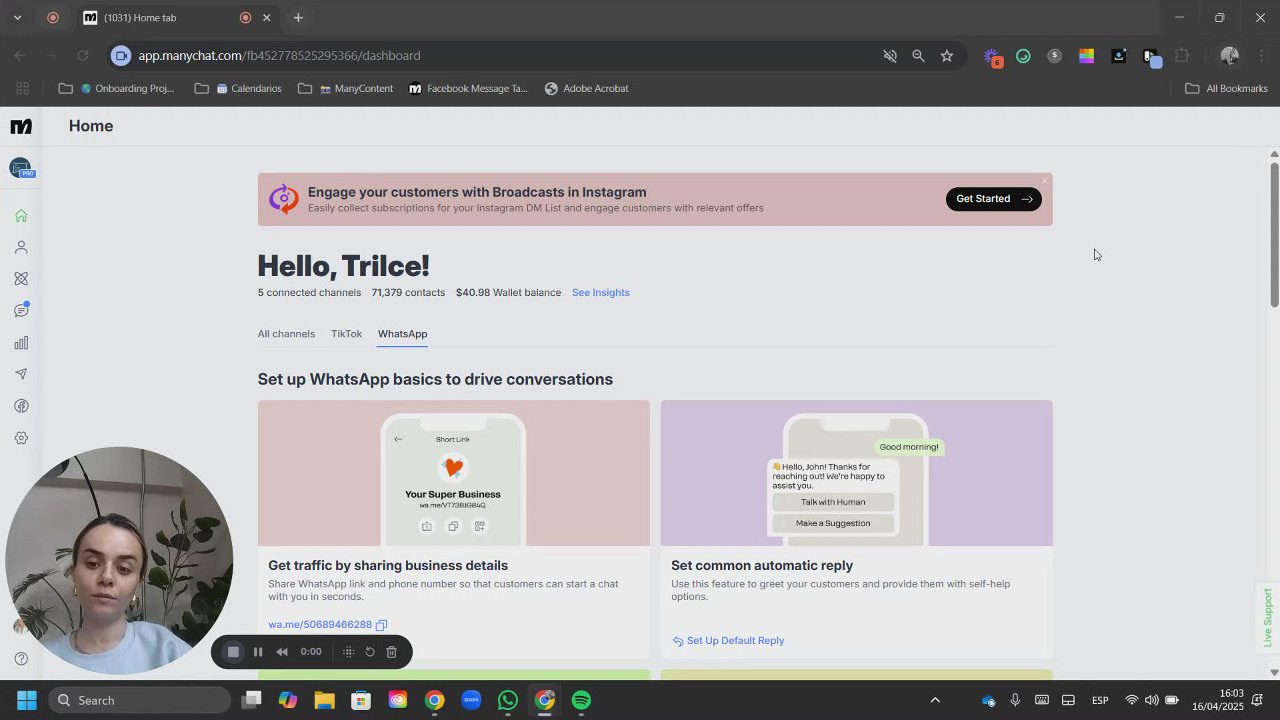The width and height of the screenshot is (1280, 720).
Task: Open the taskbar clock and date
Action: tap(1217, 700)
